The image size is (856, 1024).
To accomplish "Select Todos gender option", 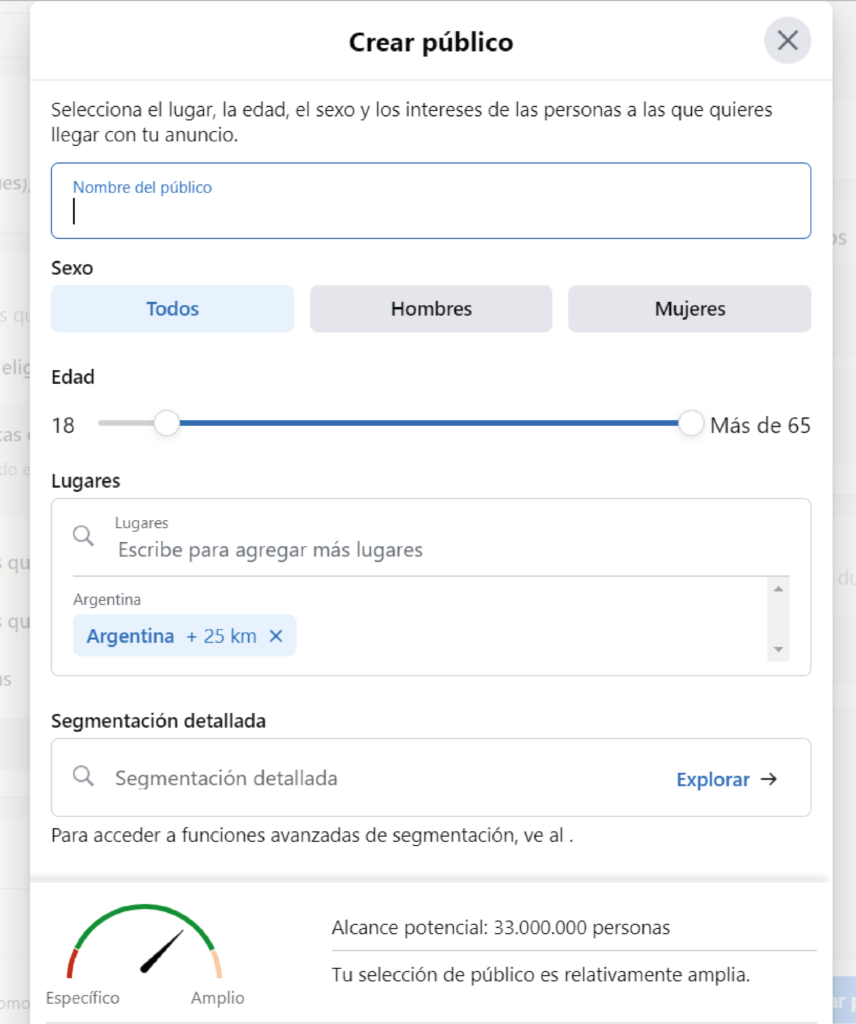I will coord(172,309).
